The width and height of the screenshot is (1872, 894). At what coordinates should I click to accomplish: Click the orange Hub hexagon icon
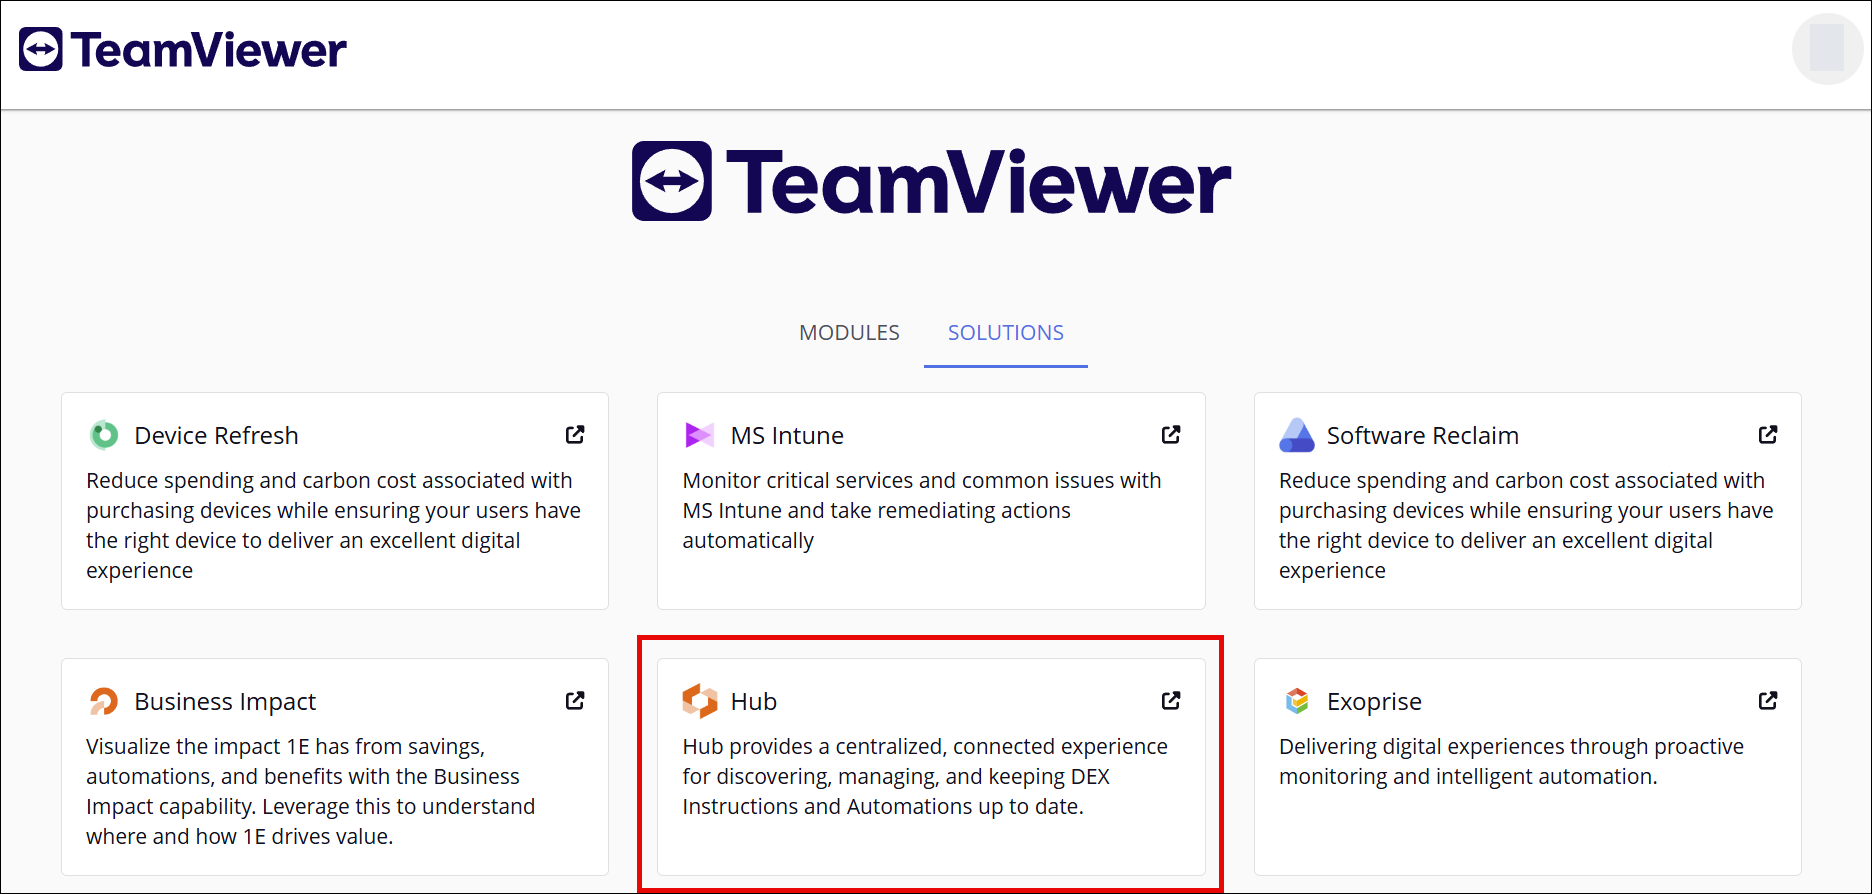(x=699, y=701)
